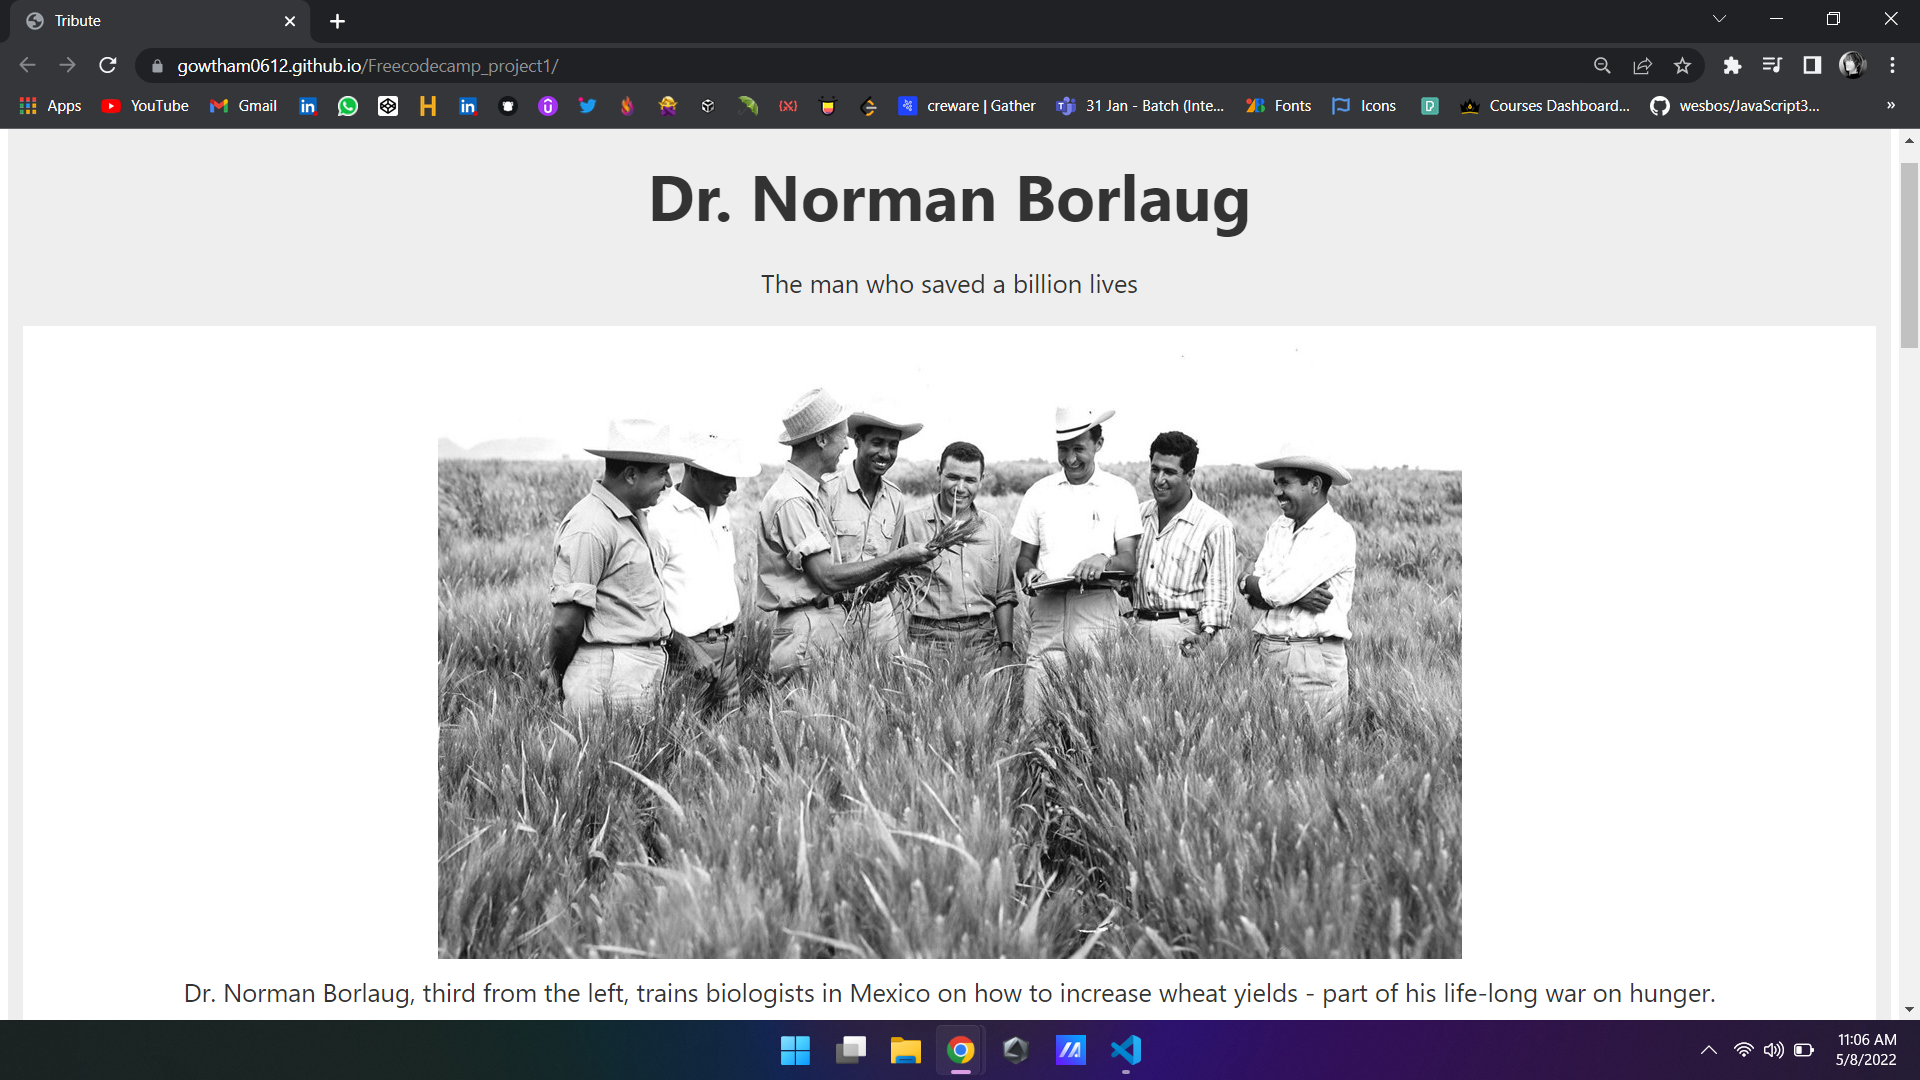Image resolution: width=1920 pixels, height=1080 pixels.
Task: Open Visual Studio Code from the taskbar
Action: [1125, 1050]
